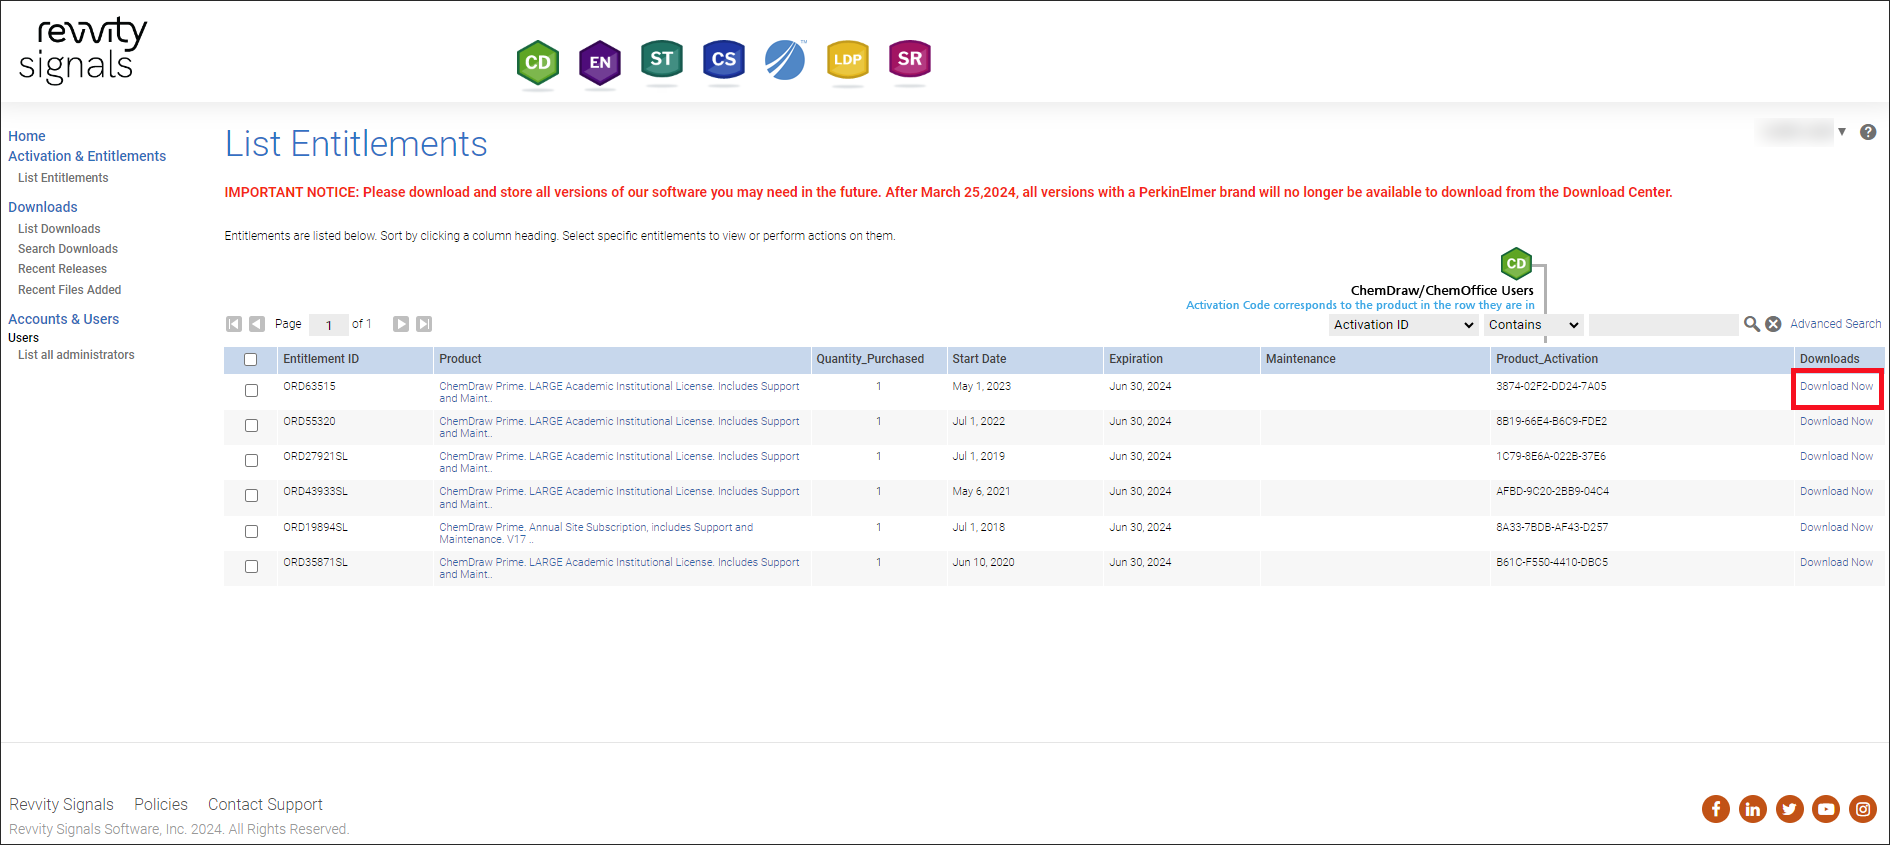Screen dimensions: 1890x845
Task: Open the LinkedIn social icon
Action: tap(1753, 809)
